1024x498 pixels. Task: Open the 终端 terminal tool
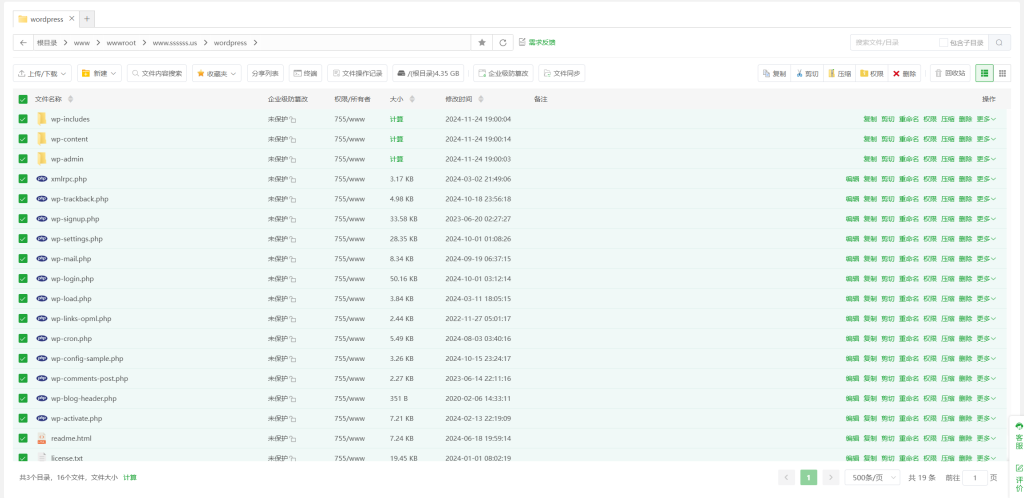pyautogui.click(x=306, y=74)
